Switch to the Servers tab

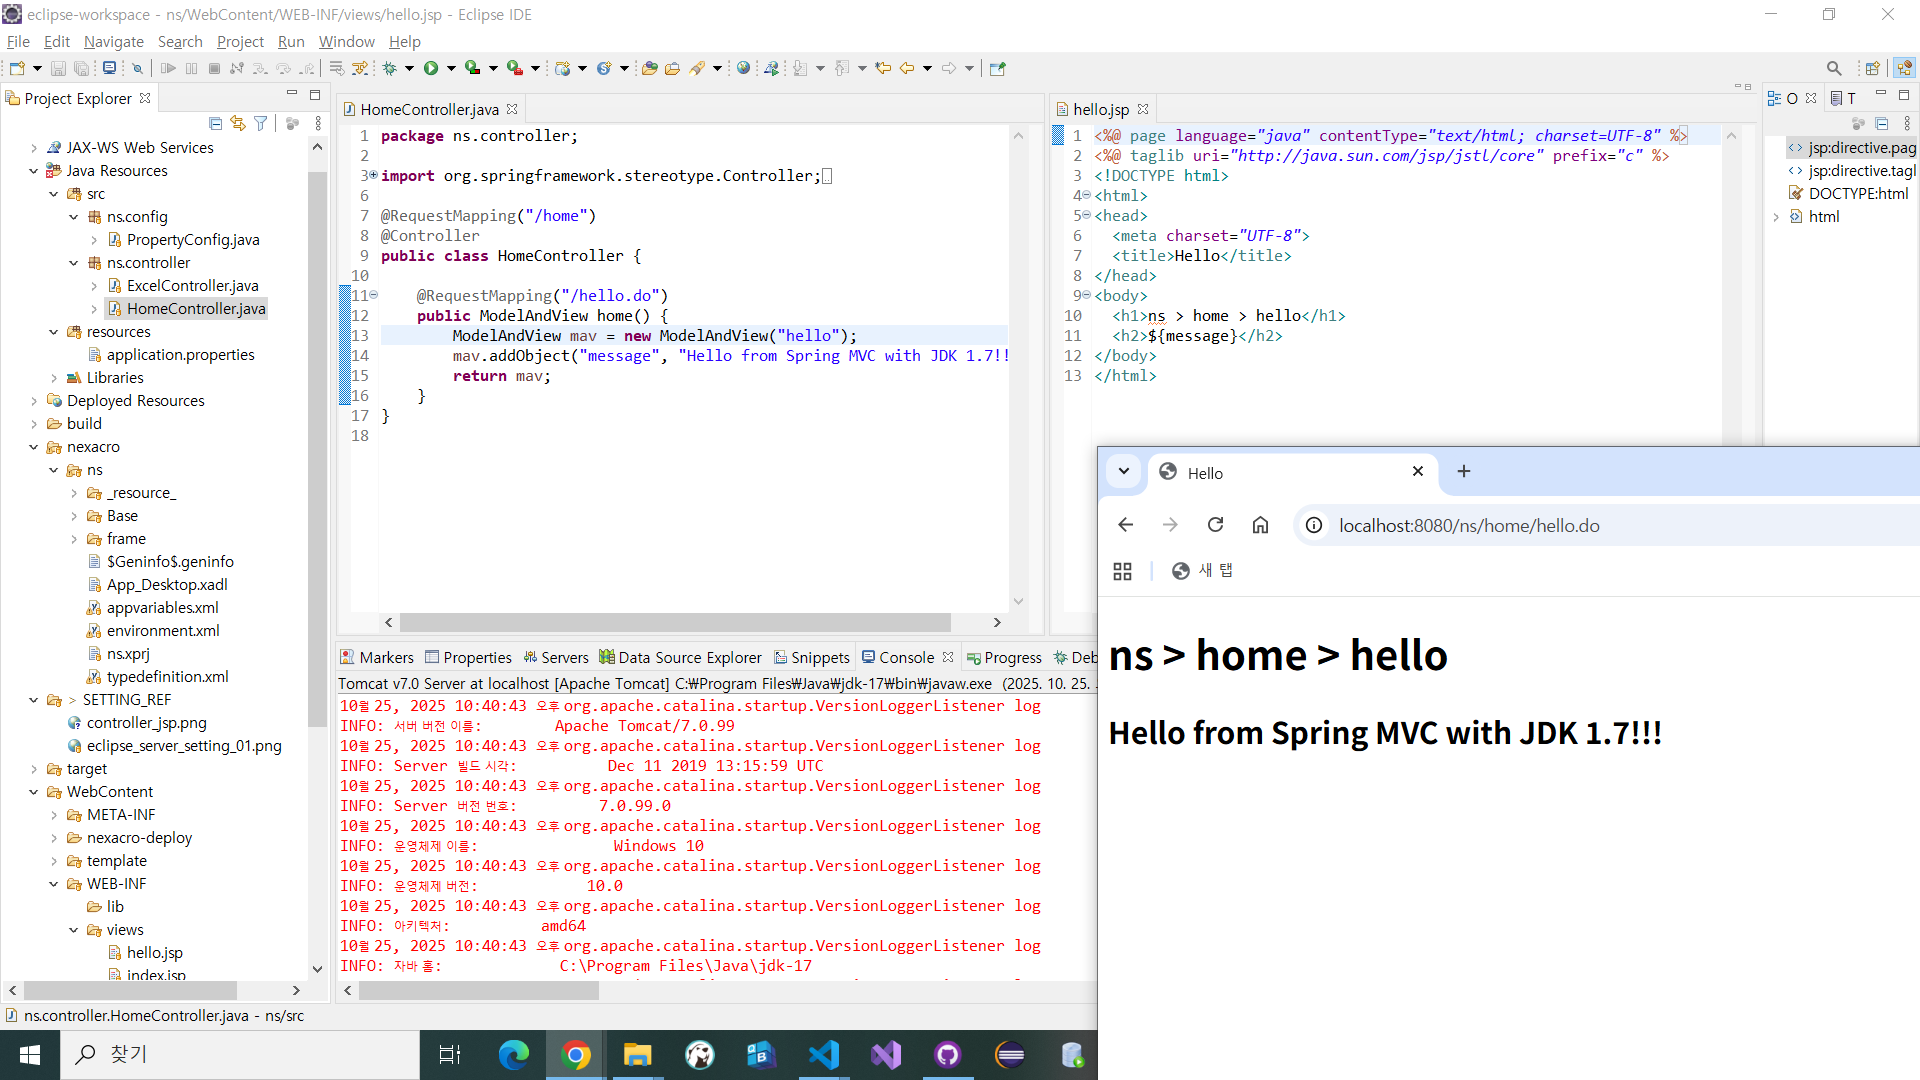[555, 657]
